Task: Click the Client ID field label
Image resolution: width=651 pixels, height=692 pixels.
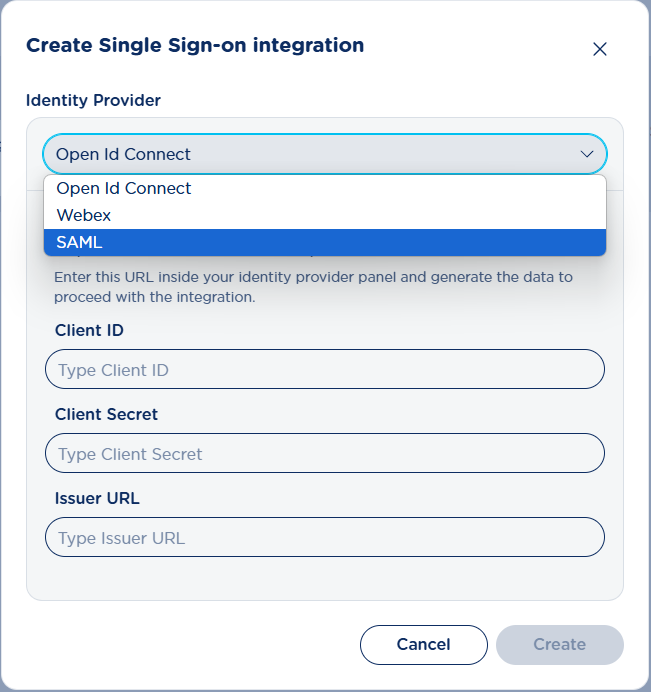Action: pyautogui.click(x=90, y=330)
